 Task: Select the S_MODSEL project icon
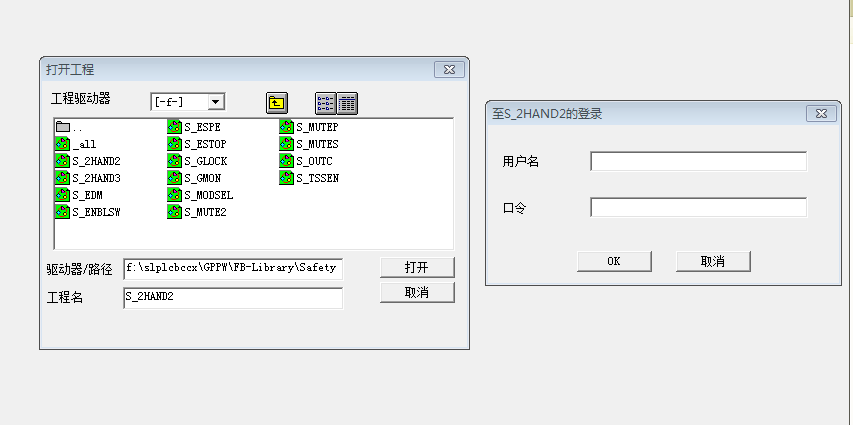(x=174, y=195)
